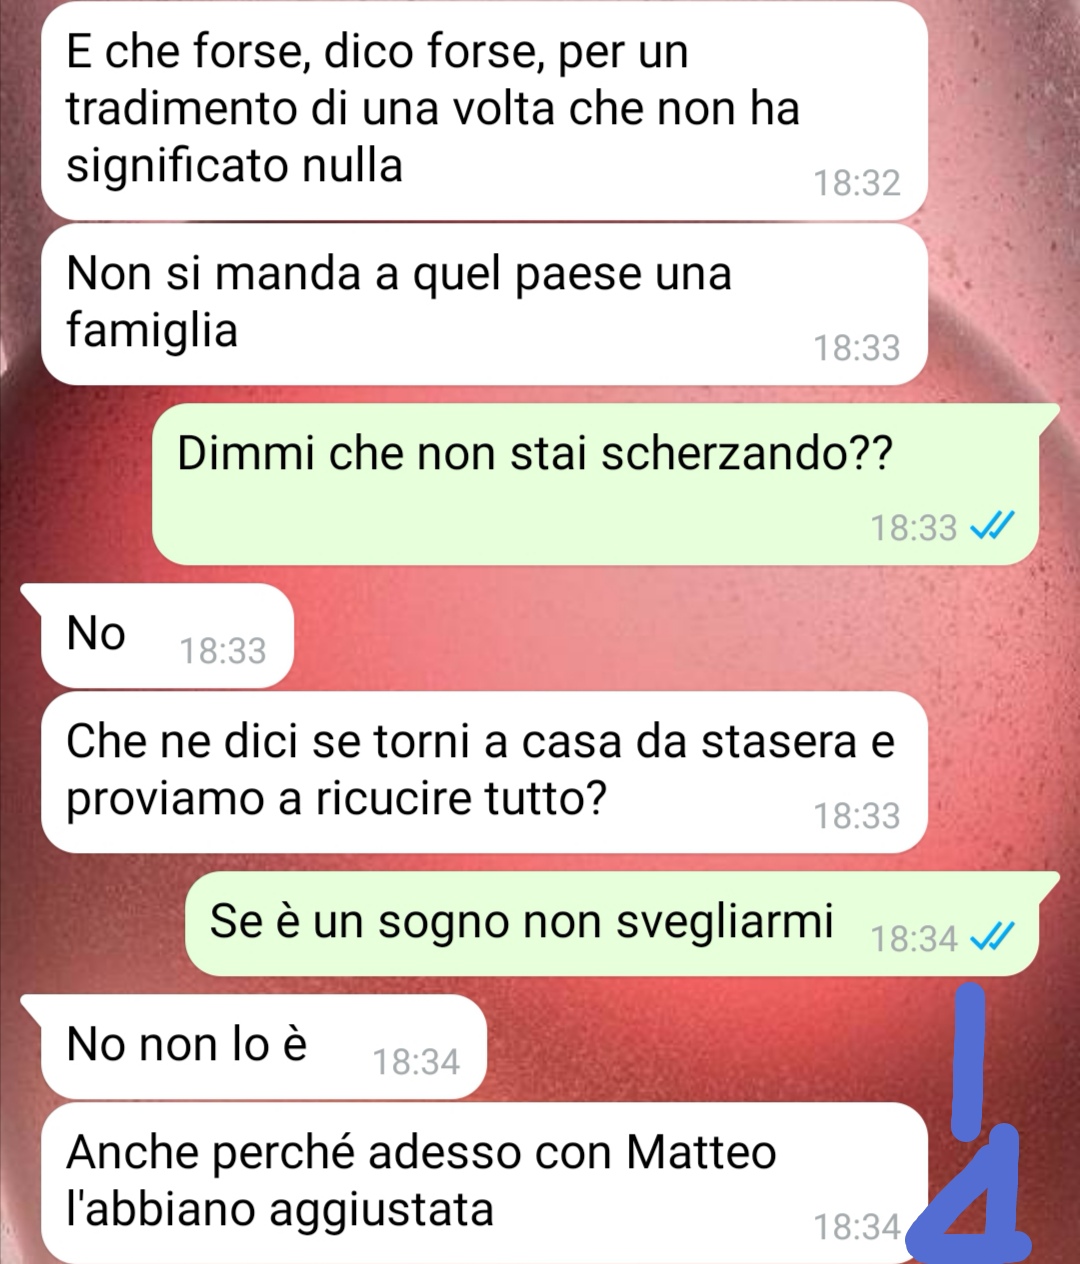Image resolution: width=1080 pixels, height=1264 pixels.
Task: Click the blue vertical line annotation
Action: pos(968,1060)
